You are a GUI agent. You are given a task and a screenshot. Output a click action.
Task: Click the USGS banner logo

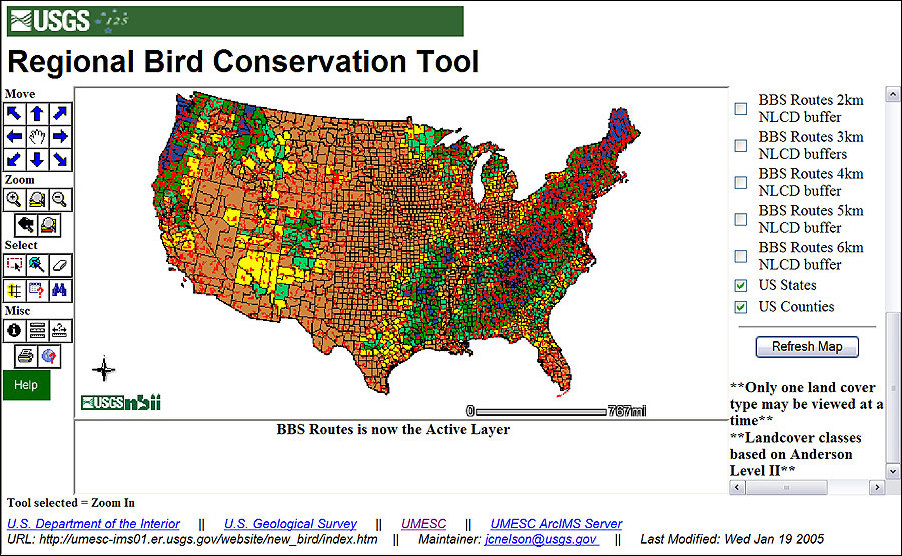coord(50,21)
